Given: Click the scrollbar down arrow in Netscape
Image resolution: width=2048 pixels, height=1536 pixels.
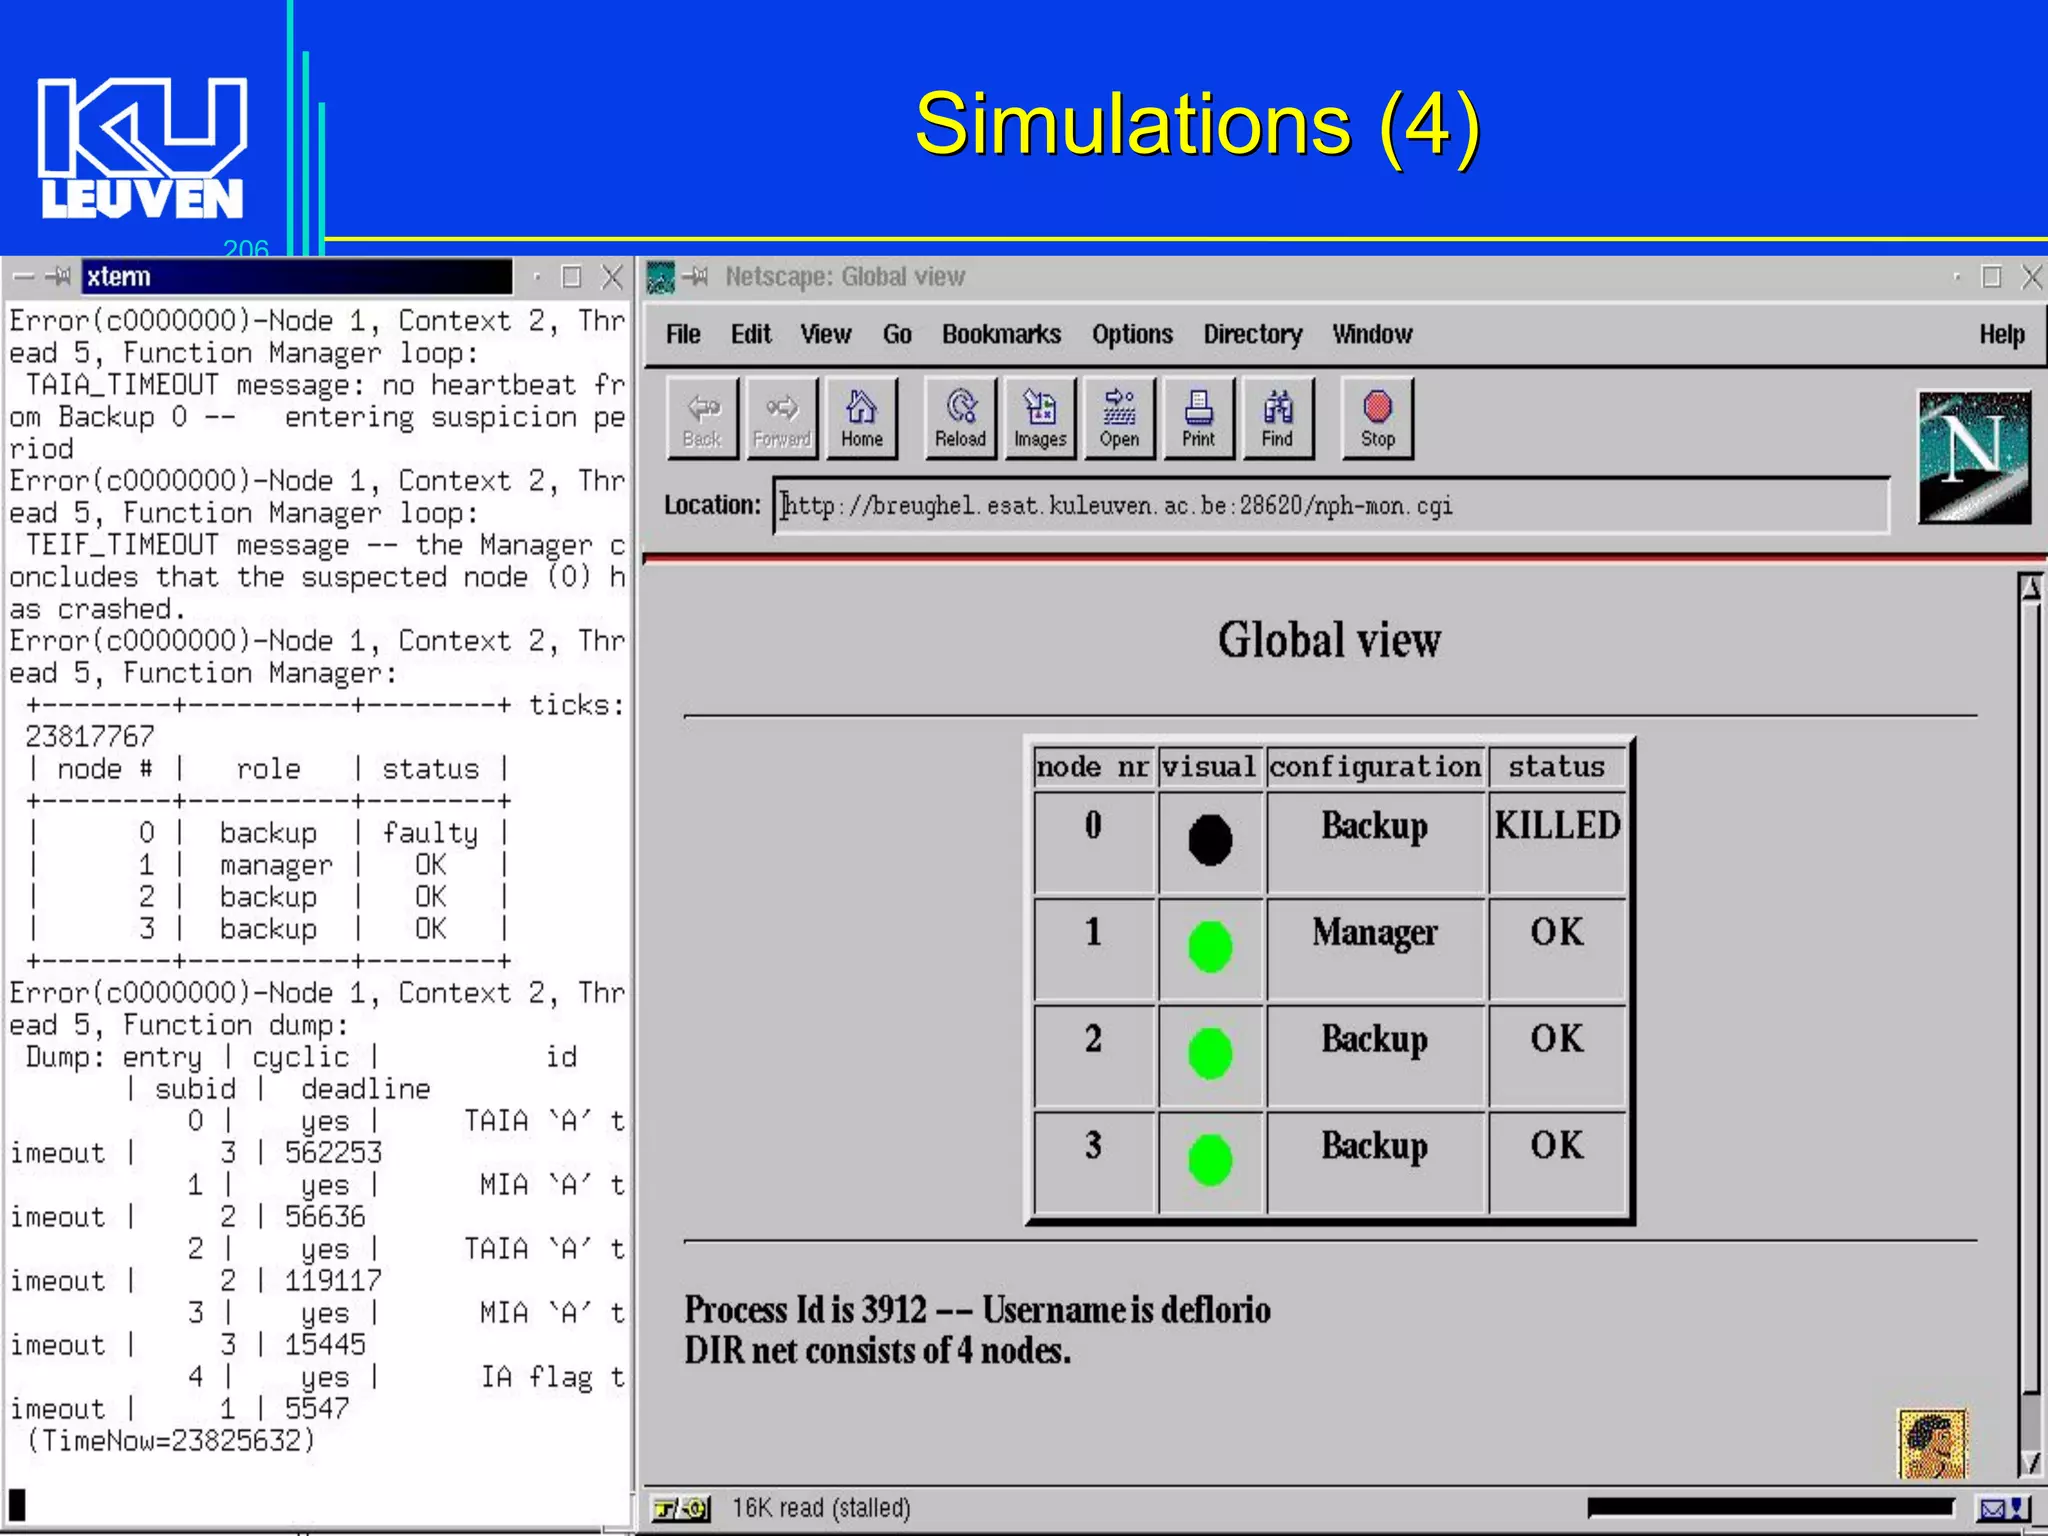Looking at the screenshot, I should tap(2030, 1463).
